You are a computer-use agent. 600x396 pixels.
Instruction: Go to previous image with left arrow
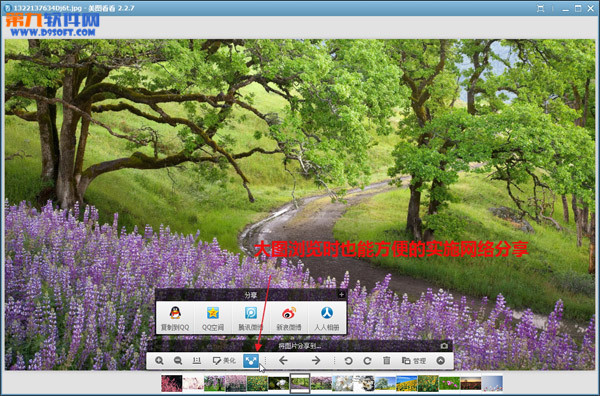(x=283, y=360)
